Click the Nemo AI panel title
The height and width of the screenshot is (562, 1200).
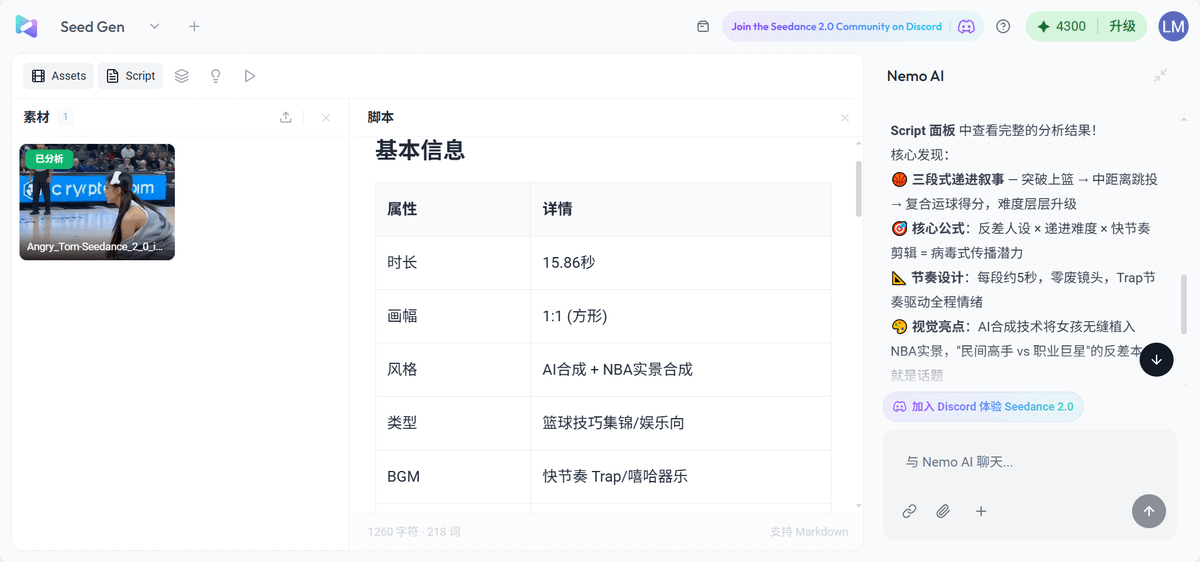point(915,76)
